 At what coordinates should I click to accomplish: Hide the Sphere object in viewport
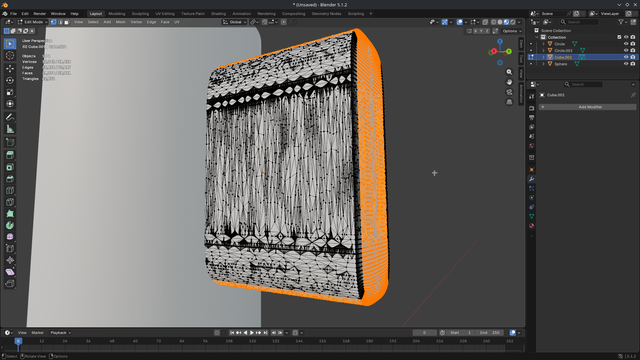click(x=626, y=64)
